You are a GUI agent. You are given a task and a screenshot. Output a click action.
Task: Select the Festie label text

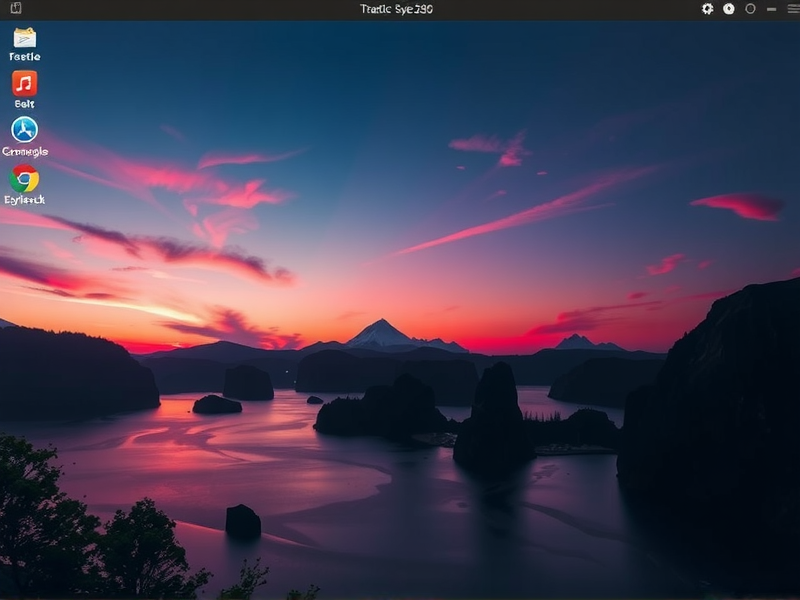point(24,58)
